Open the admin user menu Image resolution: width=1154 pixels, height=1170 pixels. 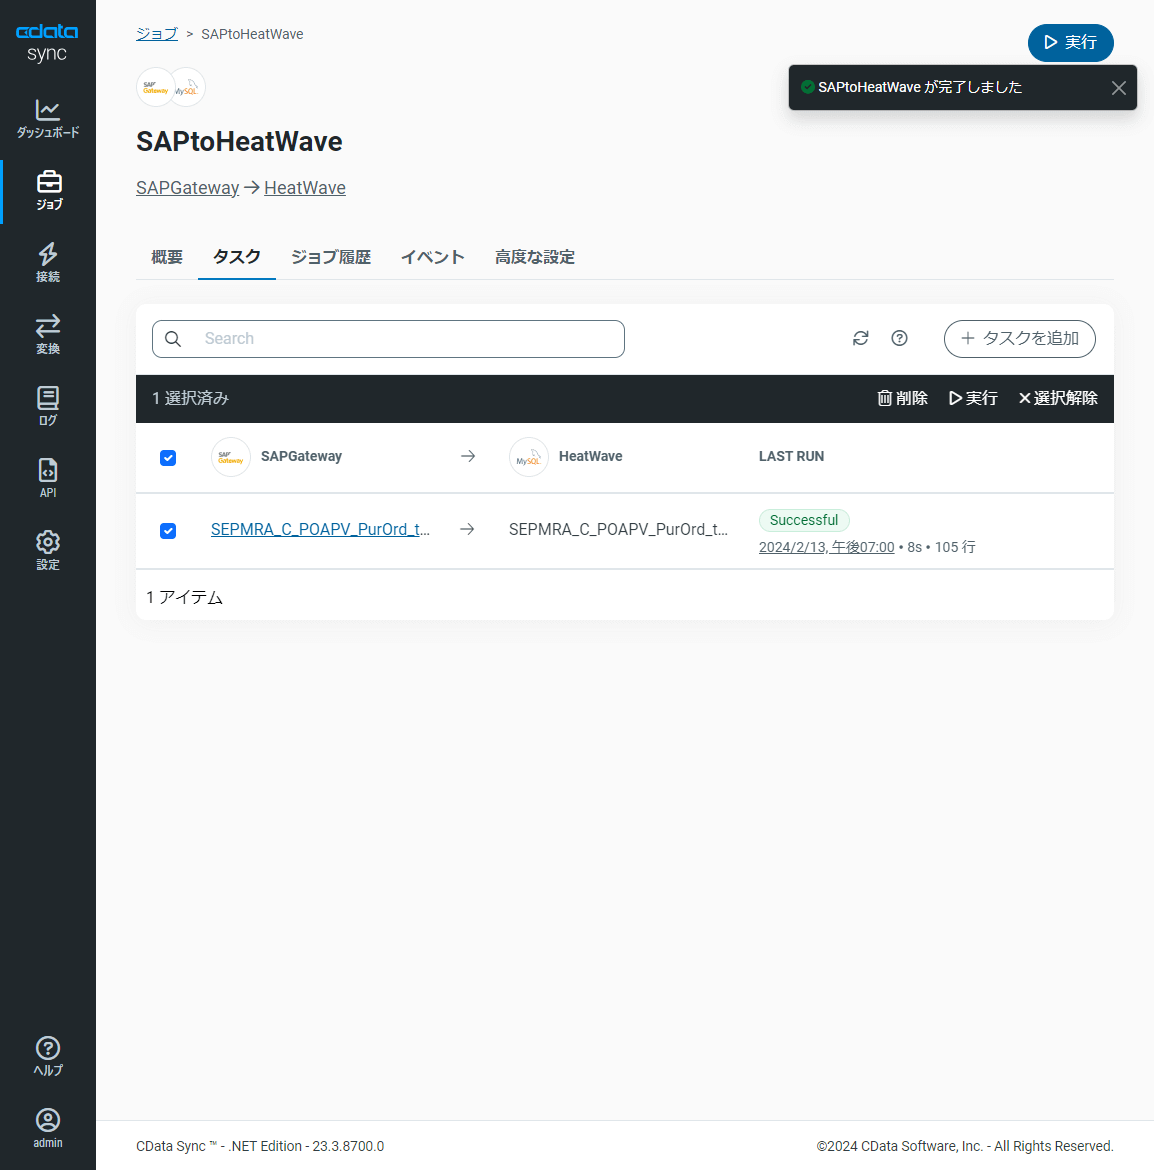coord(48,1129)
